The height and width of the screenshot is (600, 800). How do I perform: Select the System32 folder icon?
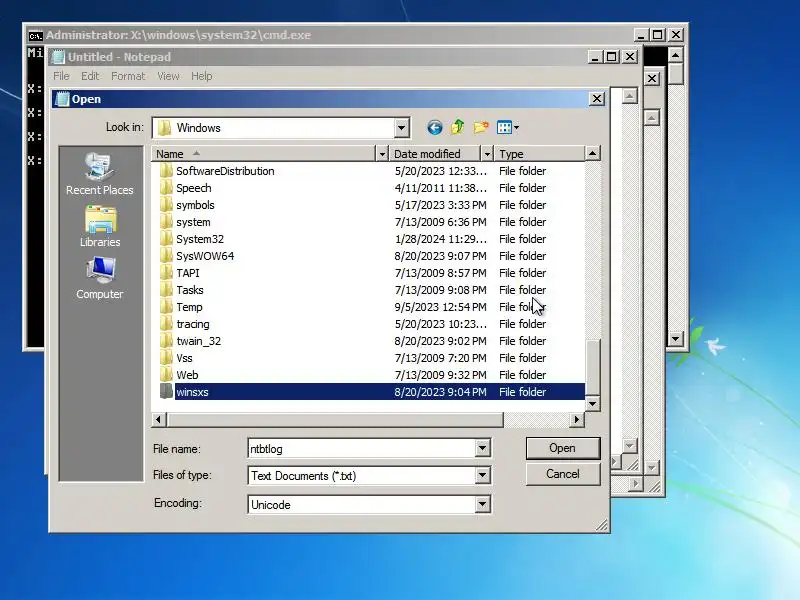[166, 239]
